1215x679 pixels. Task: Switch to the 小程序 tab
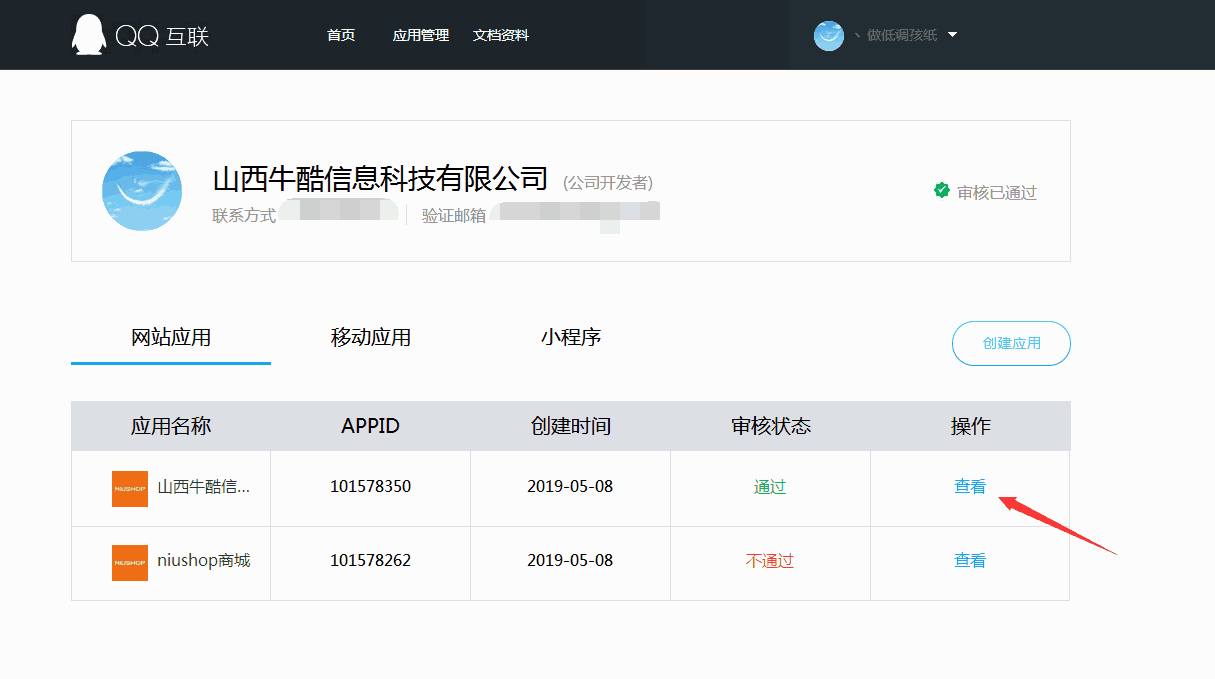571,337
